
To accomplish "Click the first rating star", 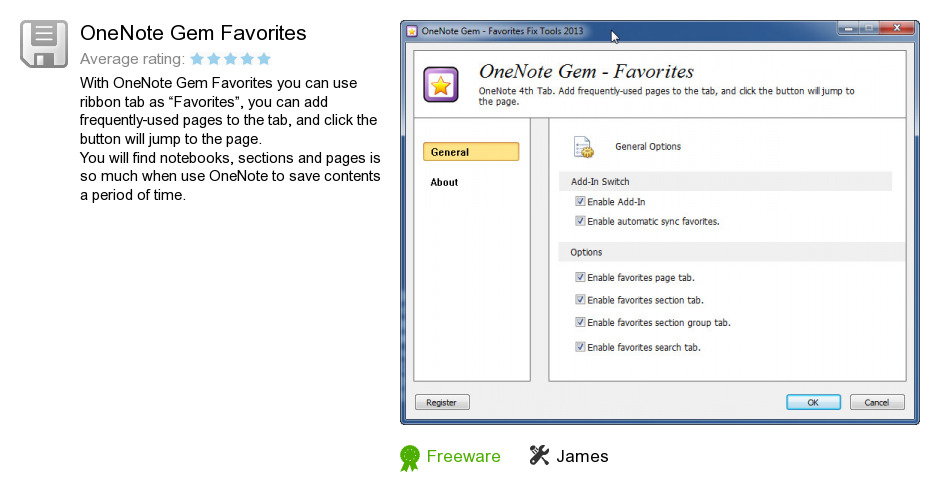I will point(197,59).
